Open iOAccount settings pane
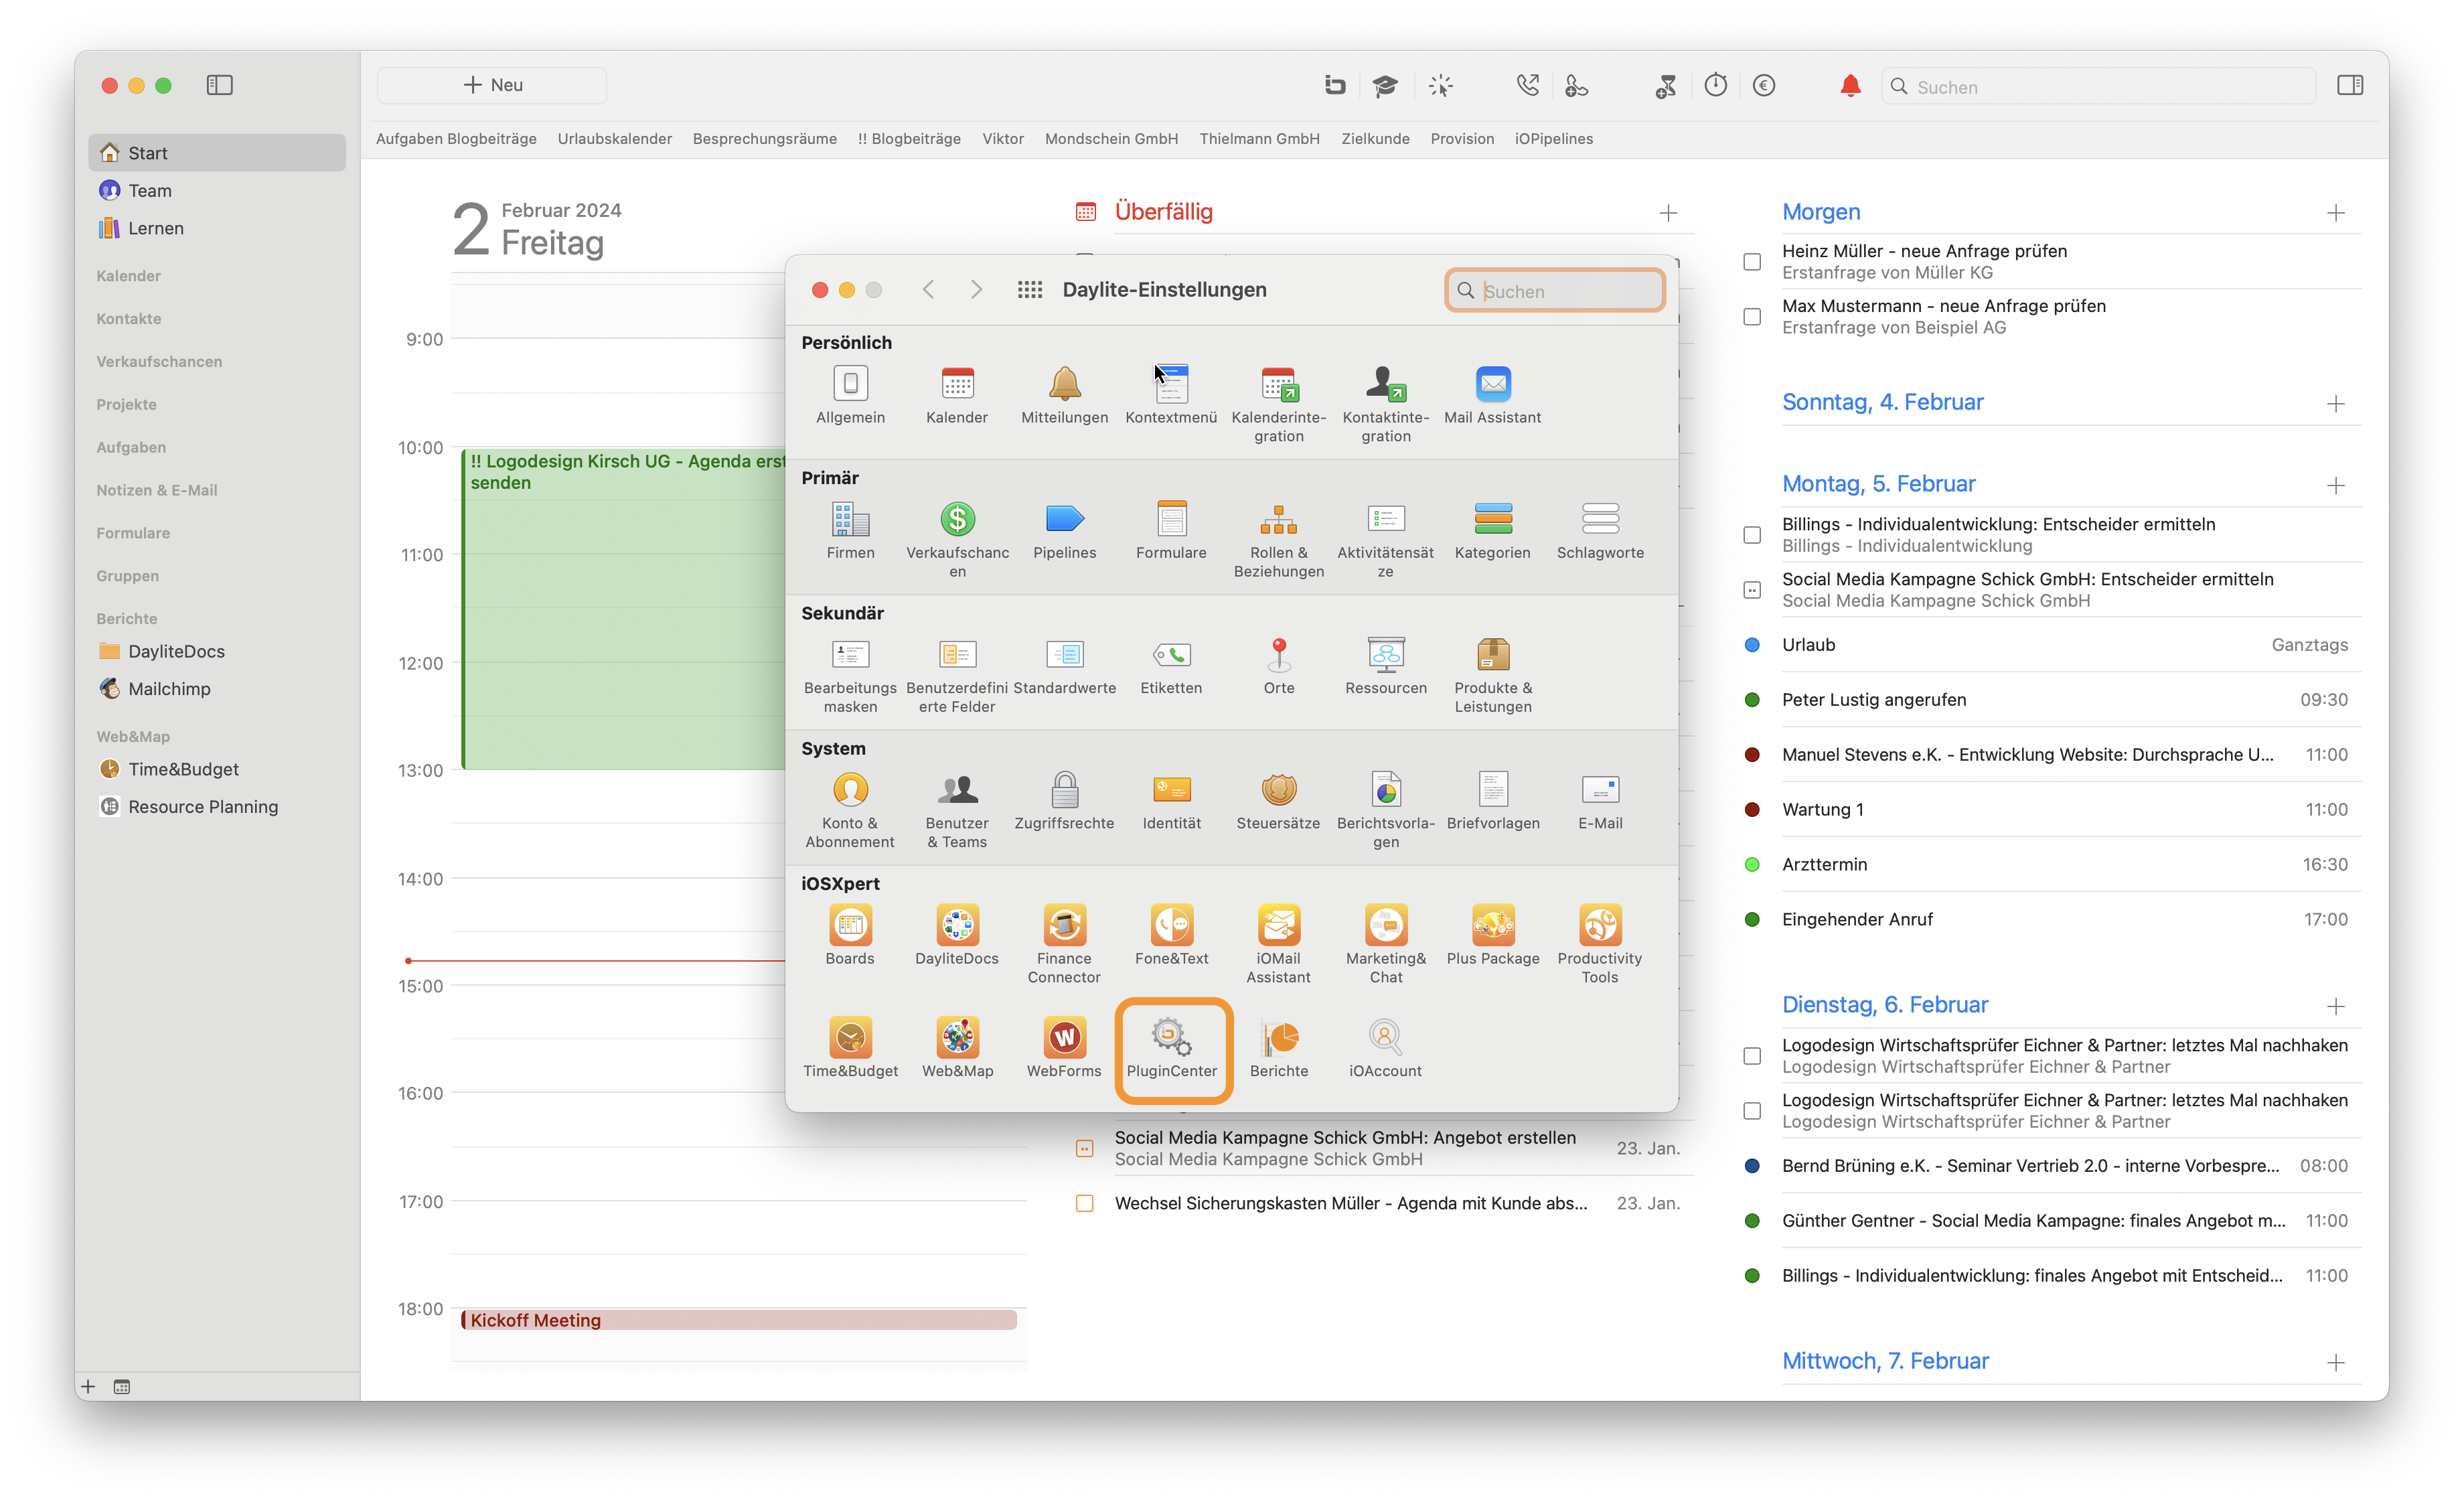Viewport: 2464px width, 1500px height. pos(1385,1048)
